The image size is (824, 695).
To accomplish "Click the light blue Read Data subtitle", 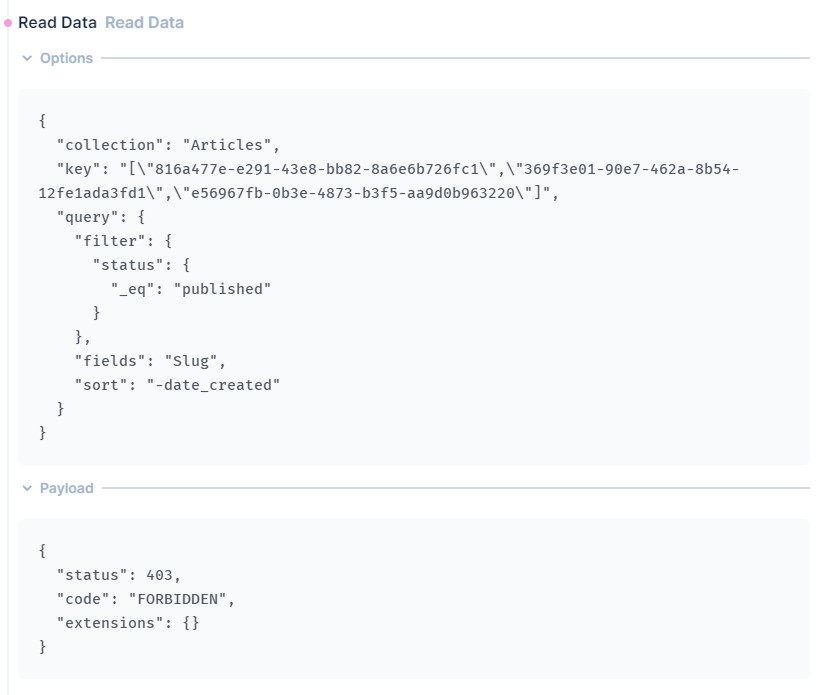I will pos(145,23).
